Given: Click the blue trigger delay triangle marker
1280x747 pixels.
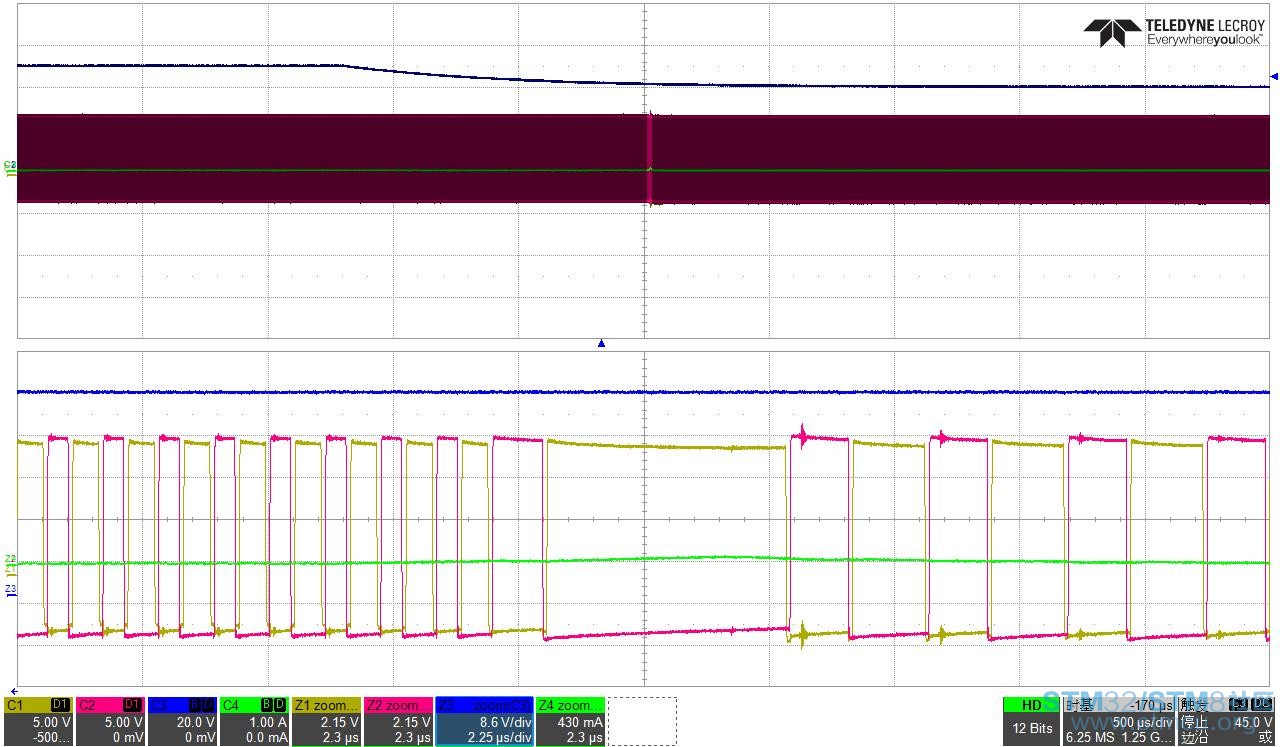Looking at the screenshot, I should [x=601, y=343].
